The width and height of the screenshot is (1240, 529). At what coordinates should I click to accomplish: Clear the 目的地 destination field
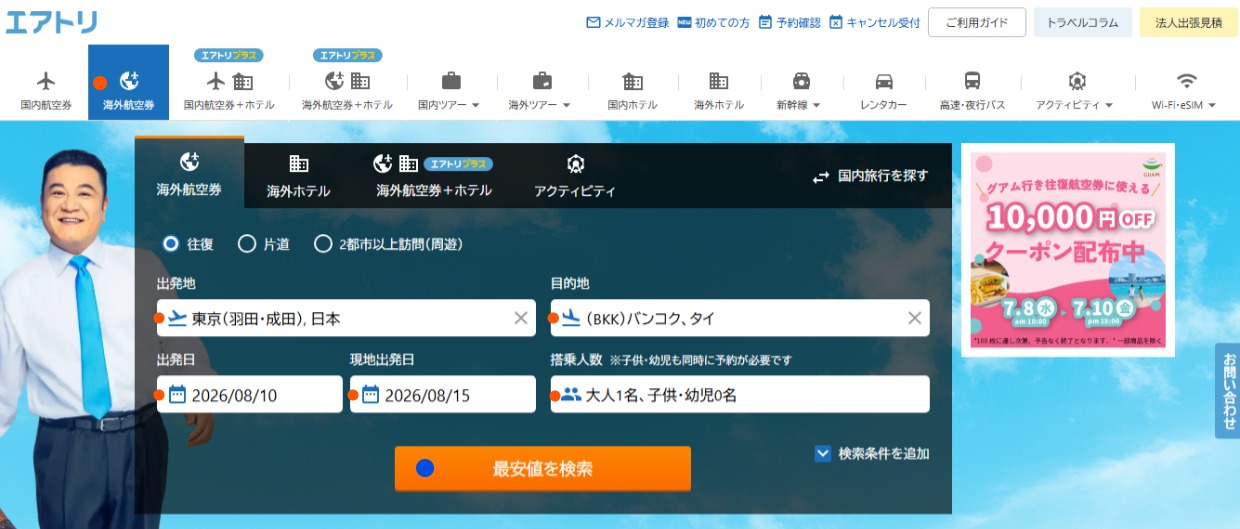pyautogui.click(x=914, y=318)
